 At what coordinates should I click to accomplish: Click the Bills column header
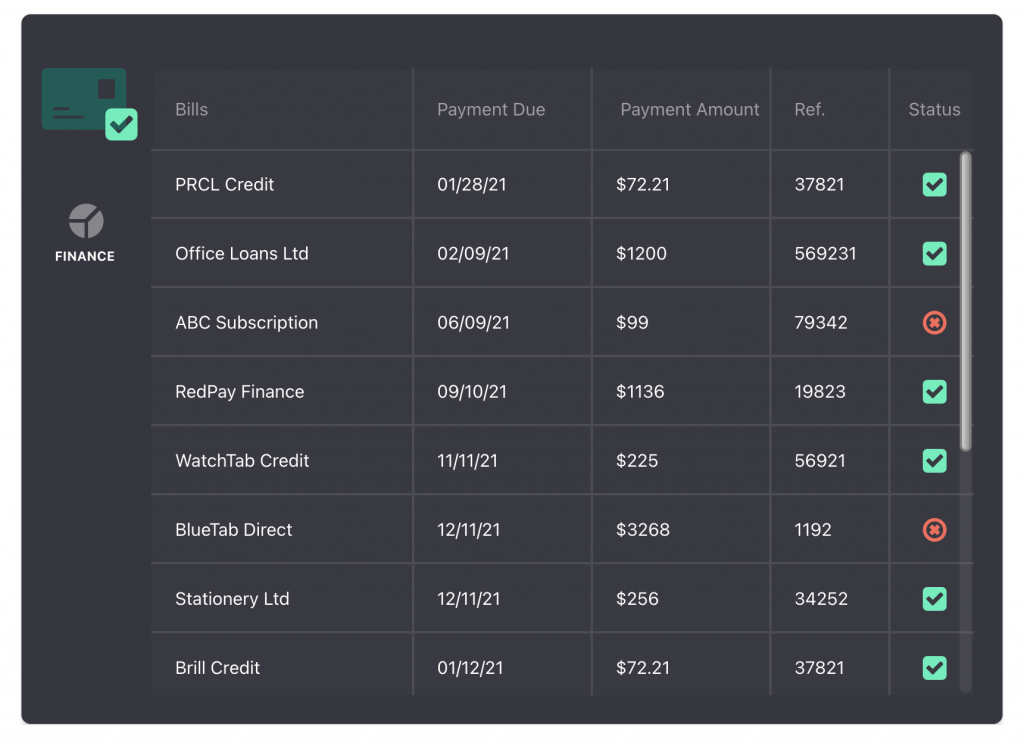click(192, 110)
